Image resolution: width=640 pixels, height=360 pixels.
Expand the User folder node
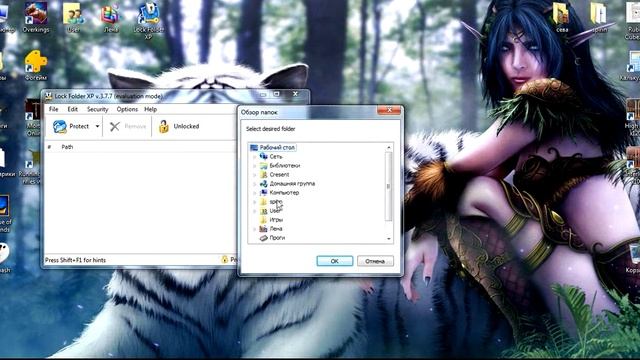click(255, 211)
